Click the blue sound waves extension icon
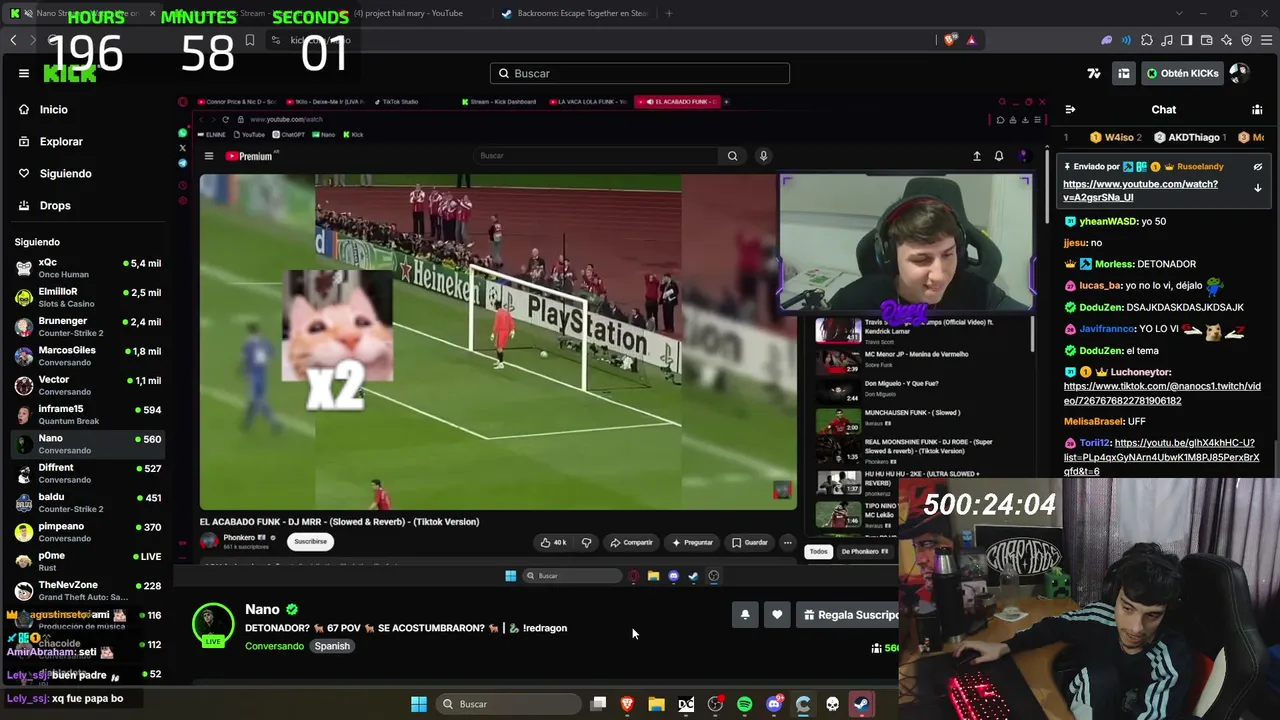Viewport: 1280px width, 720px height. (1127, 40)
